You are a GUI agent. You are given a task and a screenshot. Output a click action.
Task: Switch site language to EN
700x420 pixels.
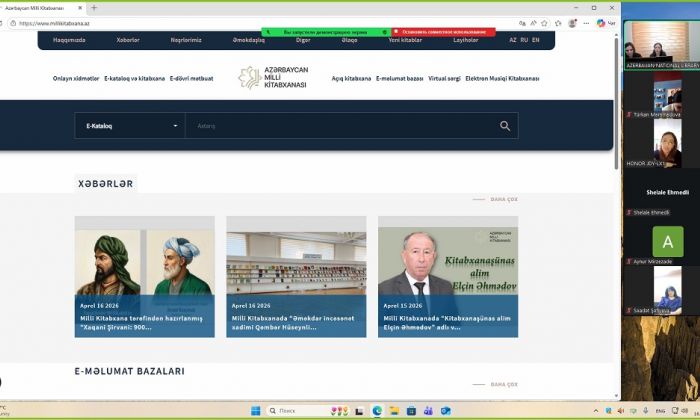click(x=536, y=40)
